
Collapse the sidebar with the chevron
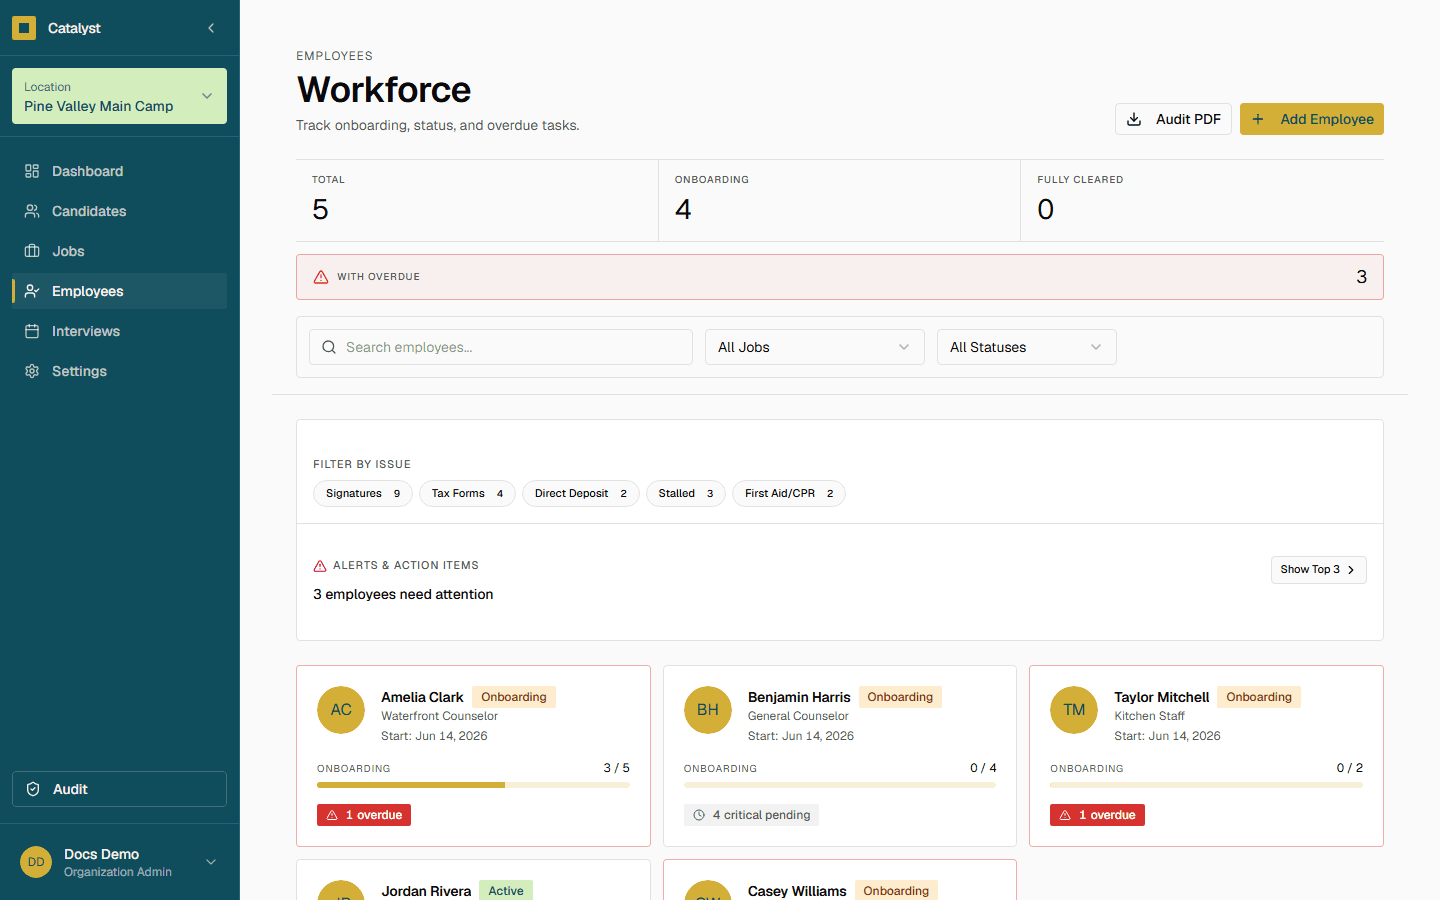point(211,28)
